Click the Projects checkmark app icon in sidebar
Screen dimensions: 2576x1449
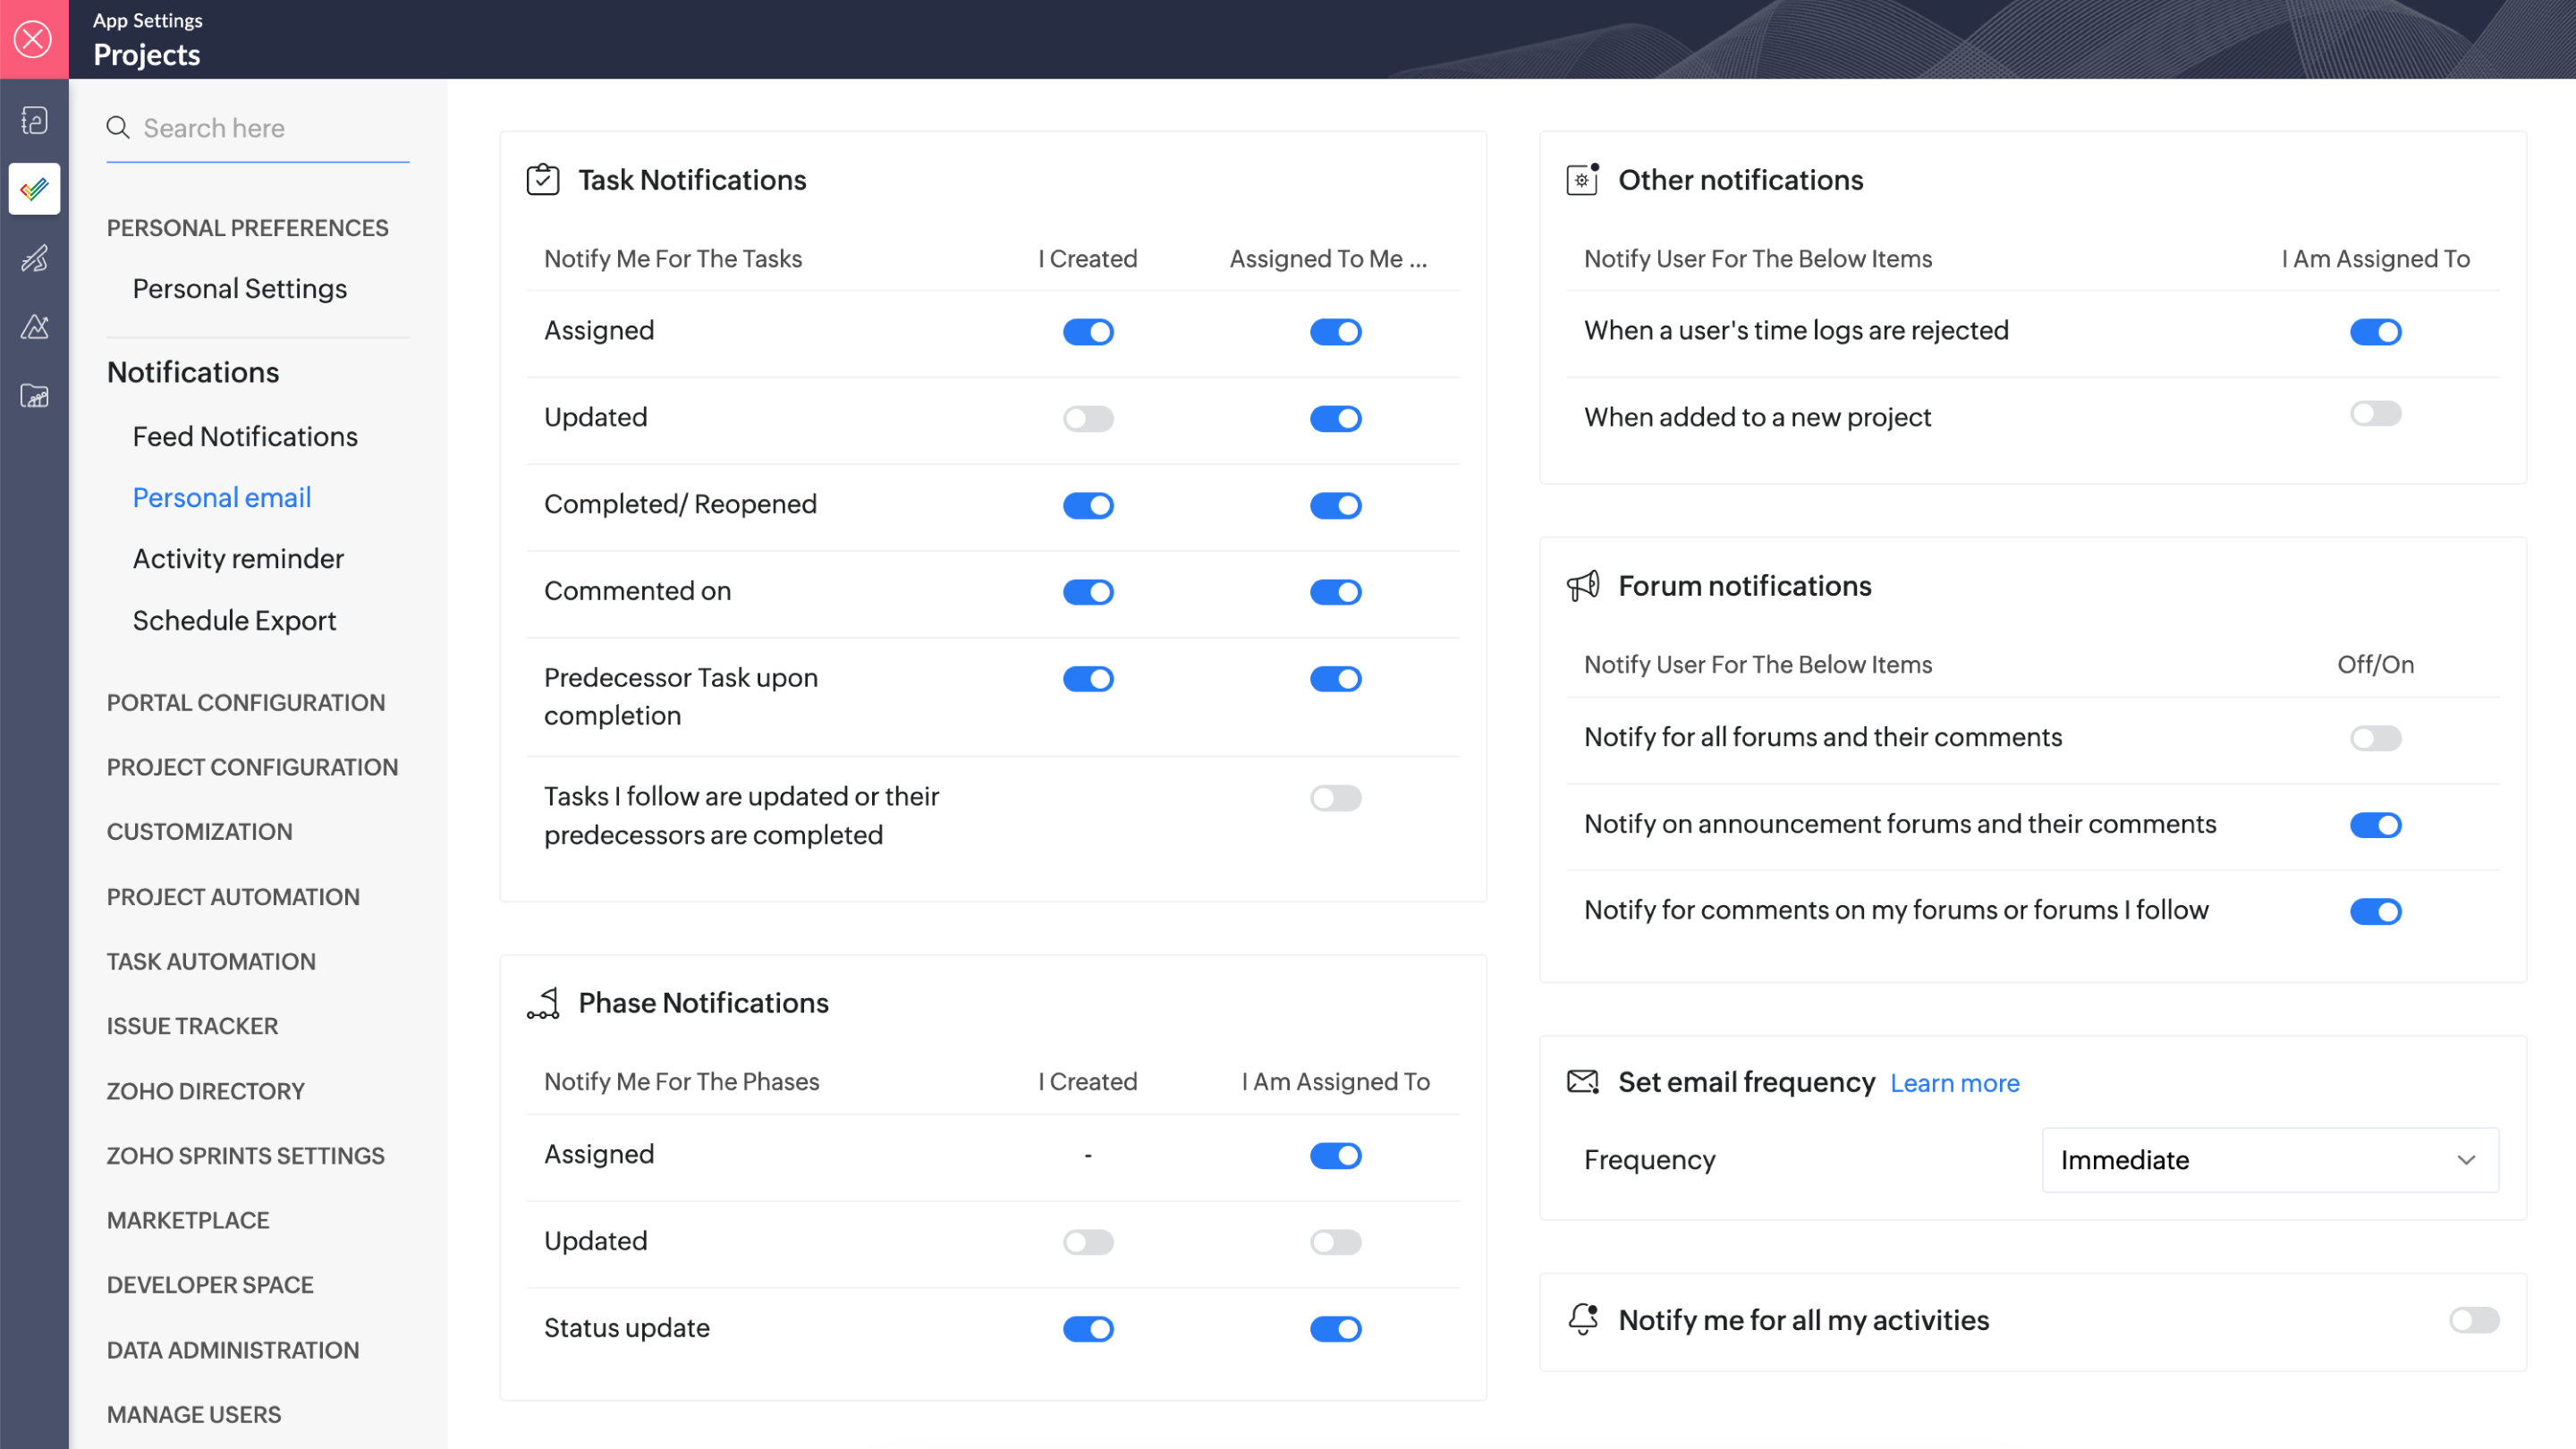coord(34,189)
